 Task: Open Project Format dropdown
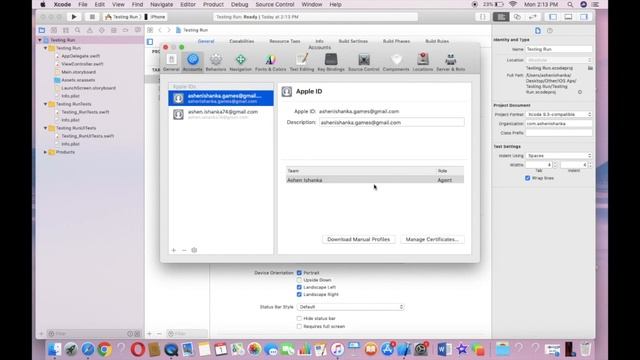(559, 114)
